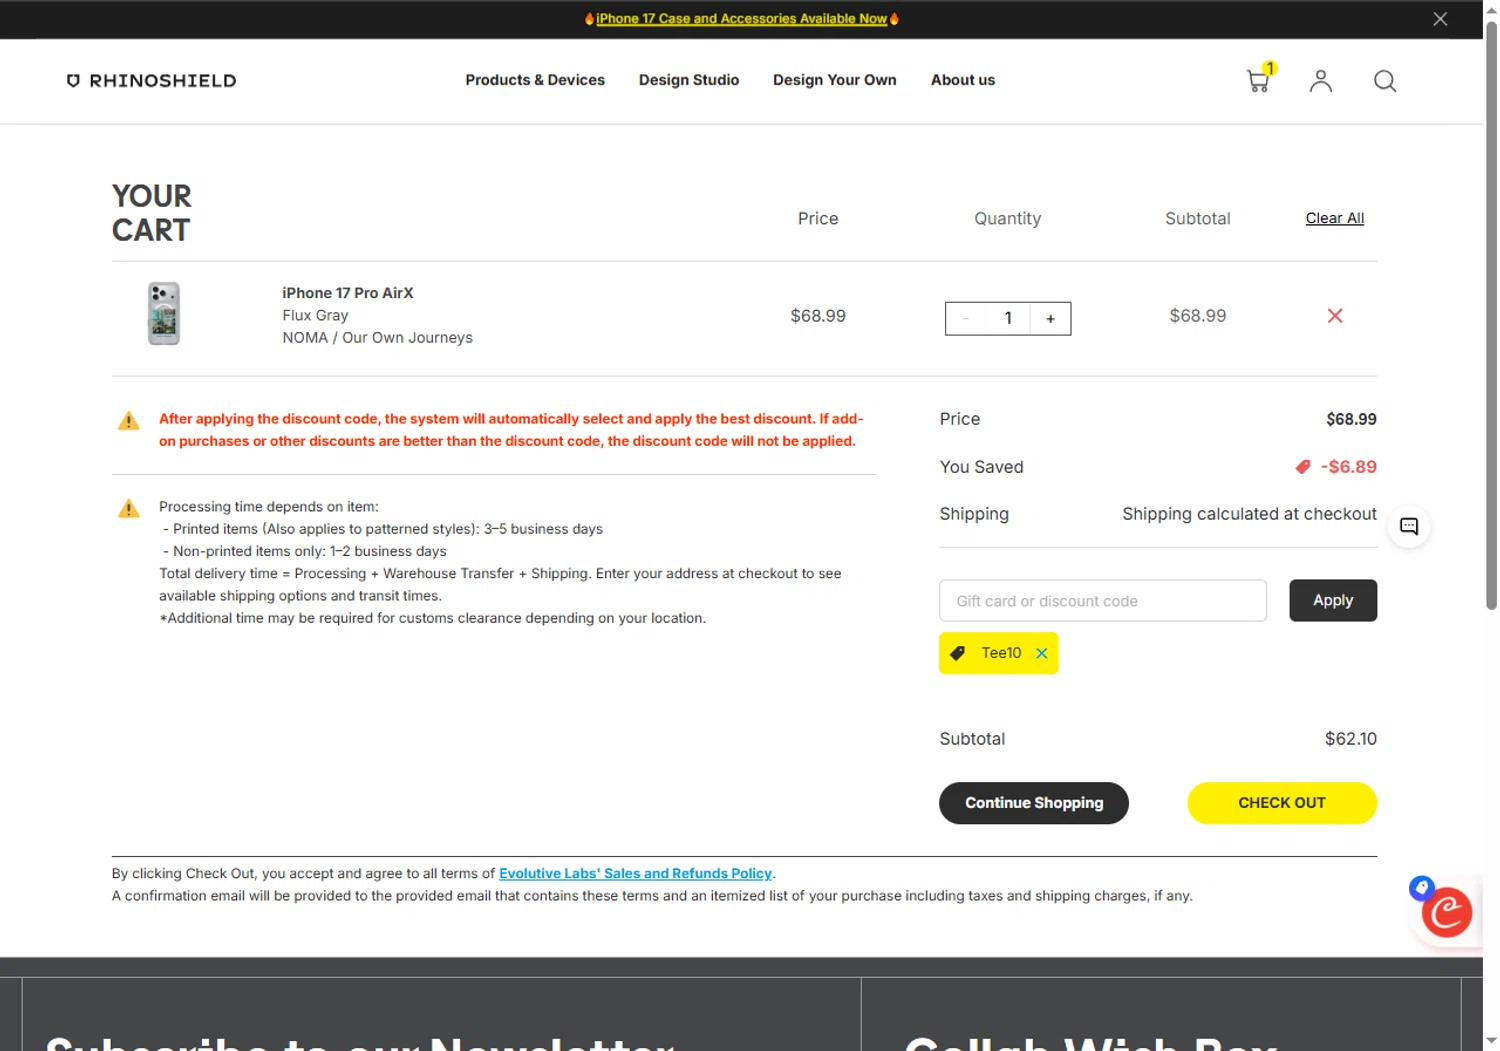Click the Tee10 discount tag label
1500x1051 pixels.
coord(1001,653)
